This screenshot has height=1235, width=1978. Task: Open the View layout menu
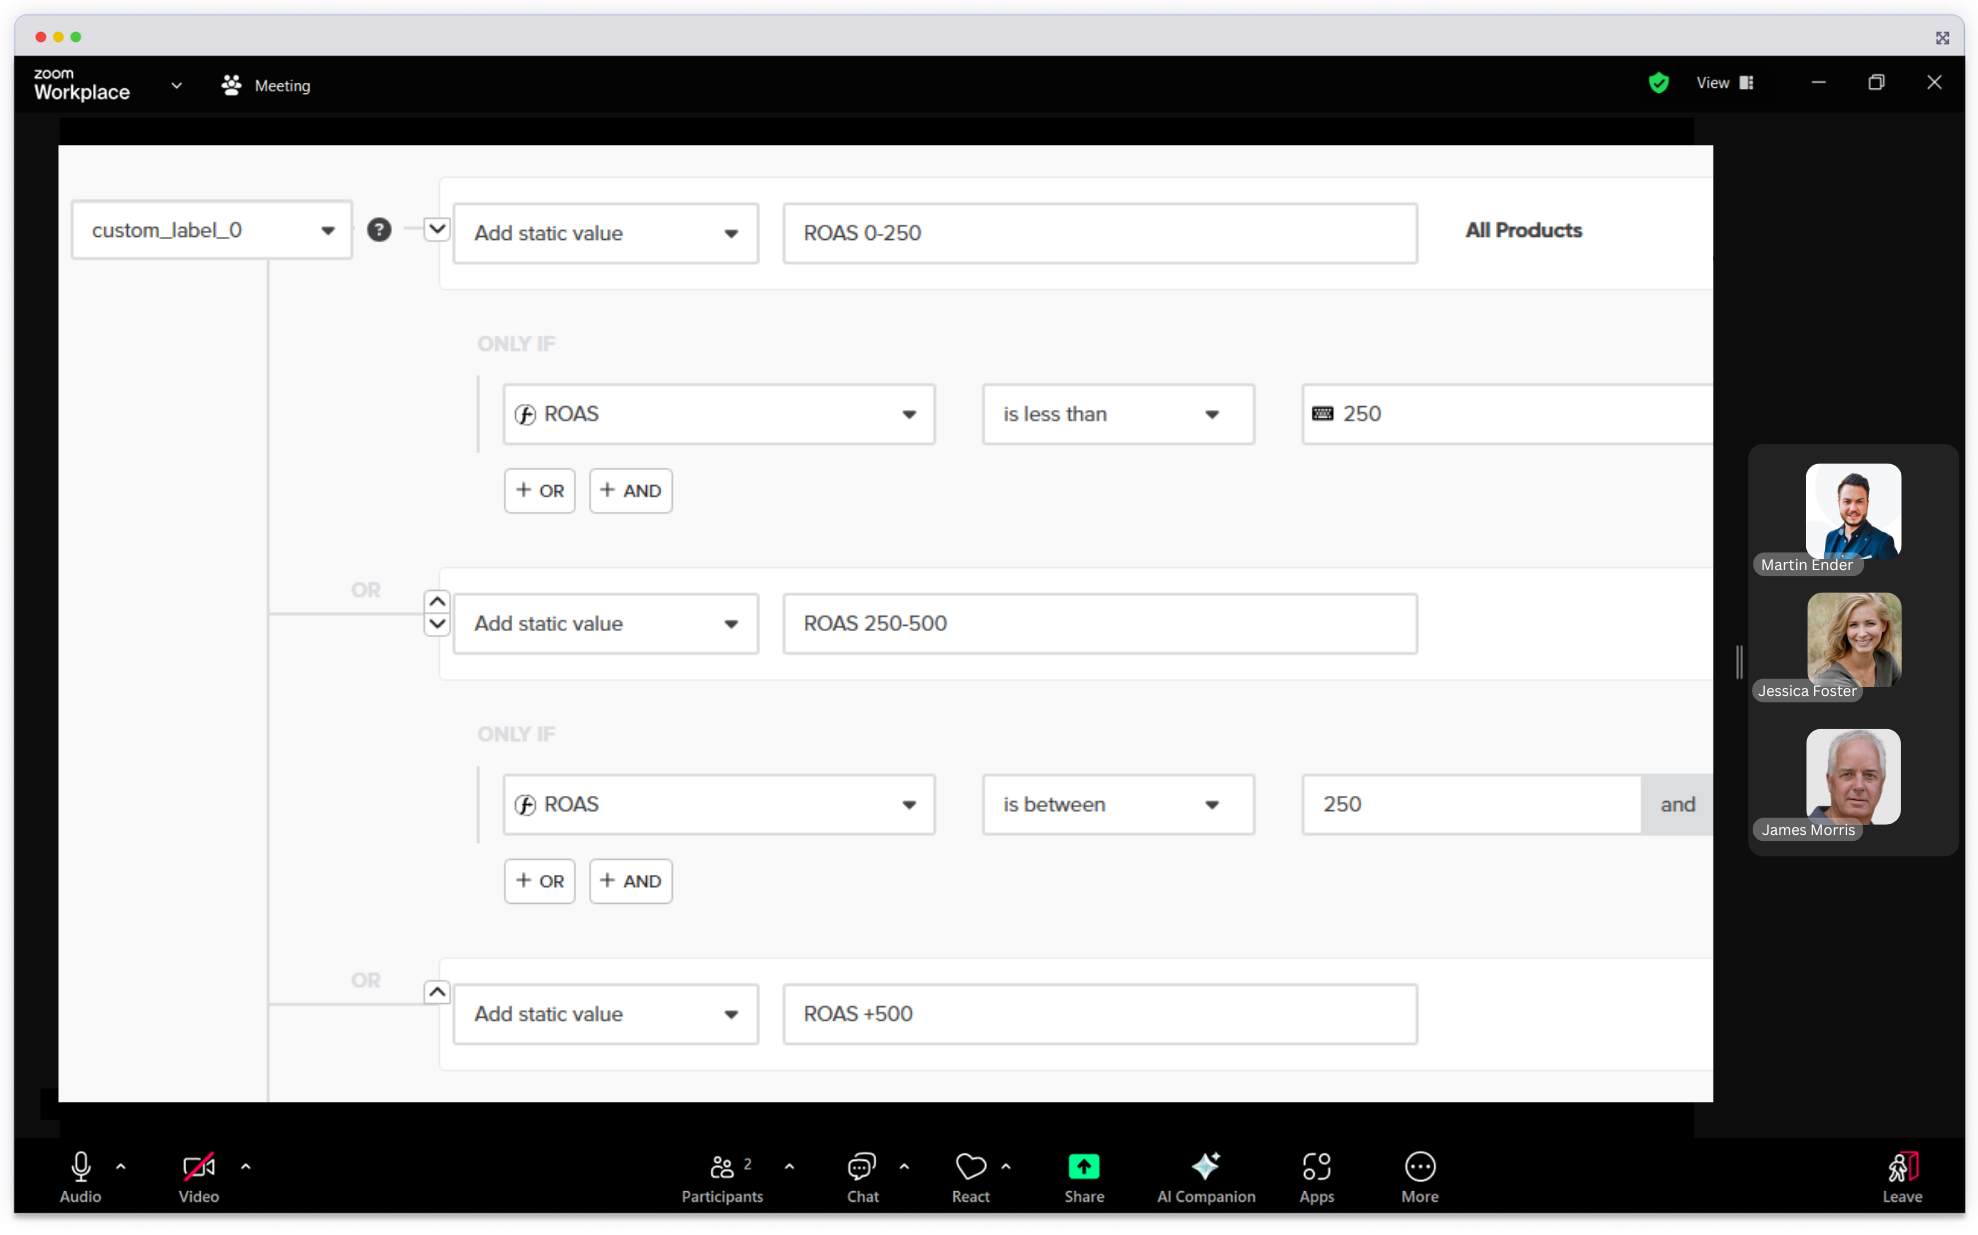pos(1724,83)
